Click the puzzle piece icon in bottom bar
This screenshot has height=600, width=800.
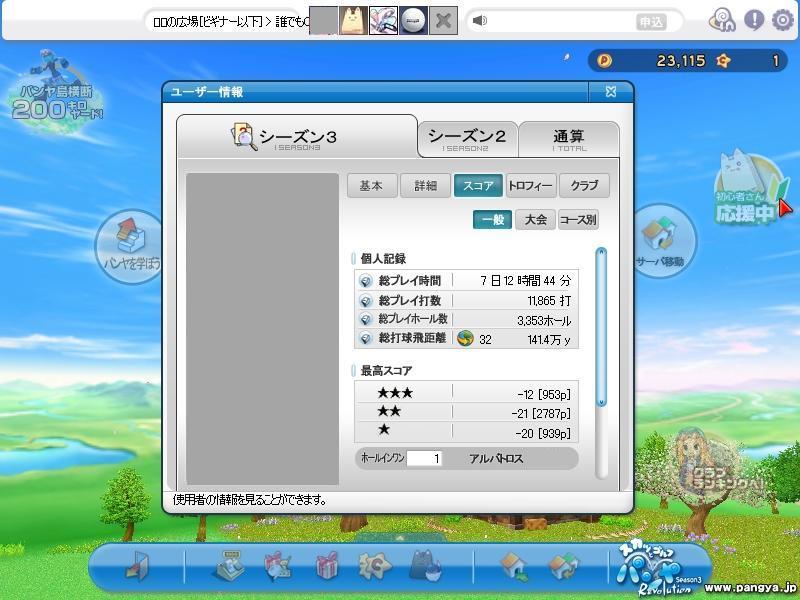(374, 566)
